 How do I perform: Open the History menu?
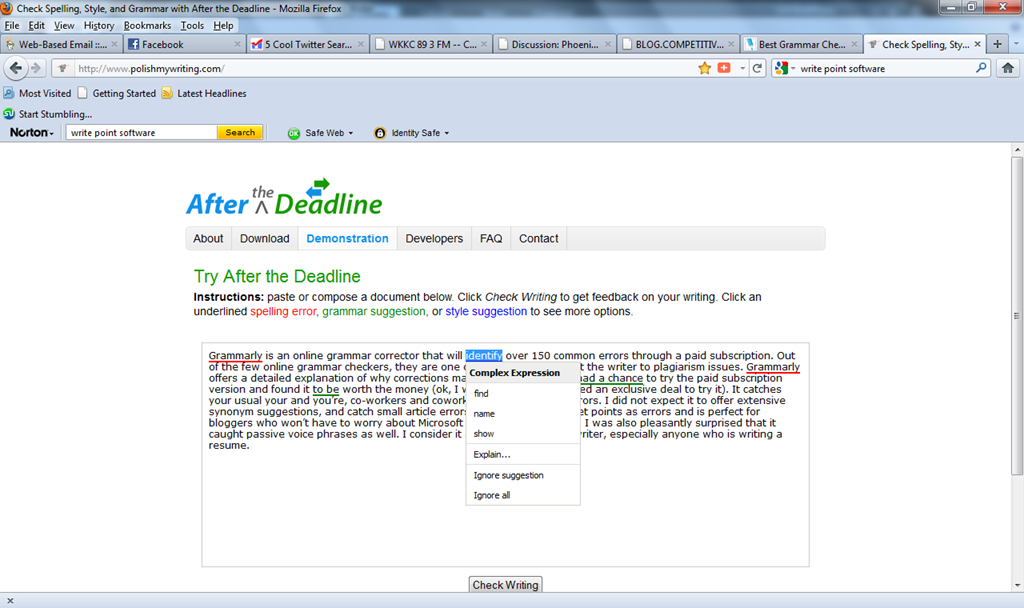99,25
